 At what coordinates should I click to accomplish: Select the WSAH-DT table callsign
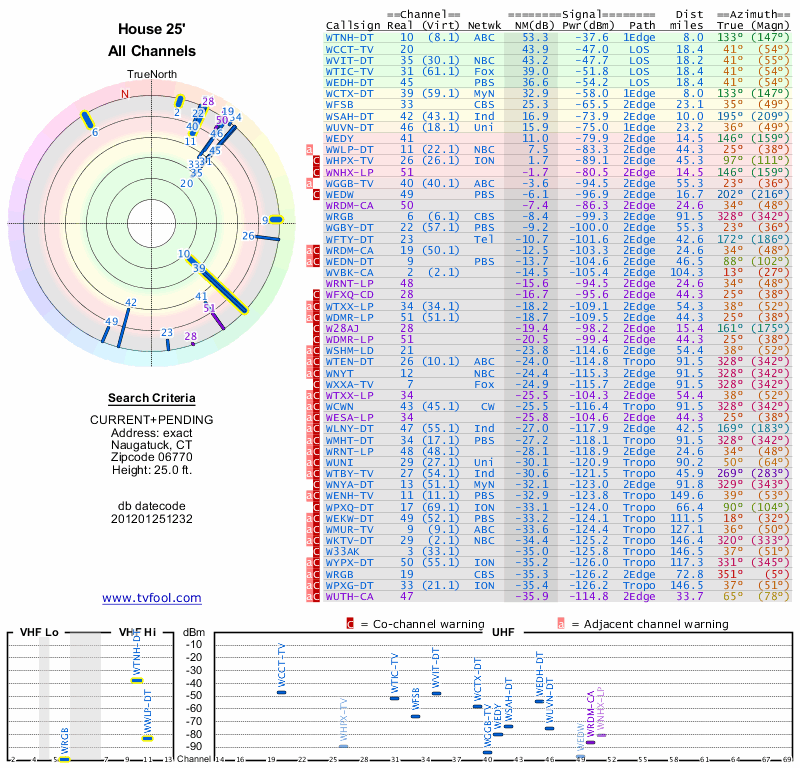(349, 116)
